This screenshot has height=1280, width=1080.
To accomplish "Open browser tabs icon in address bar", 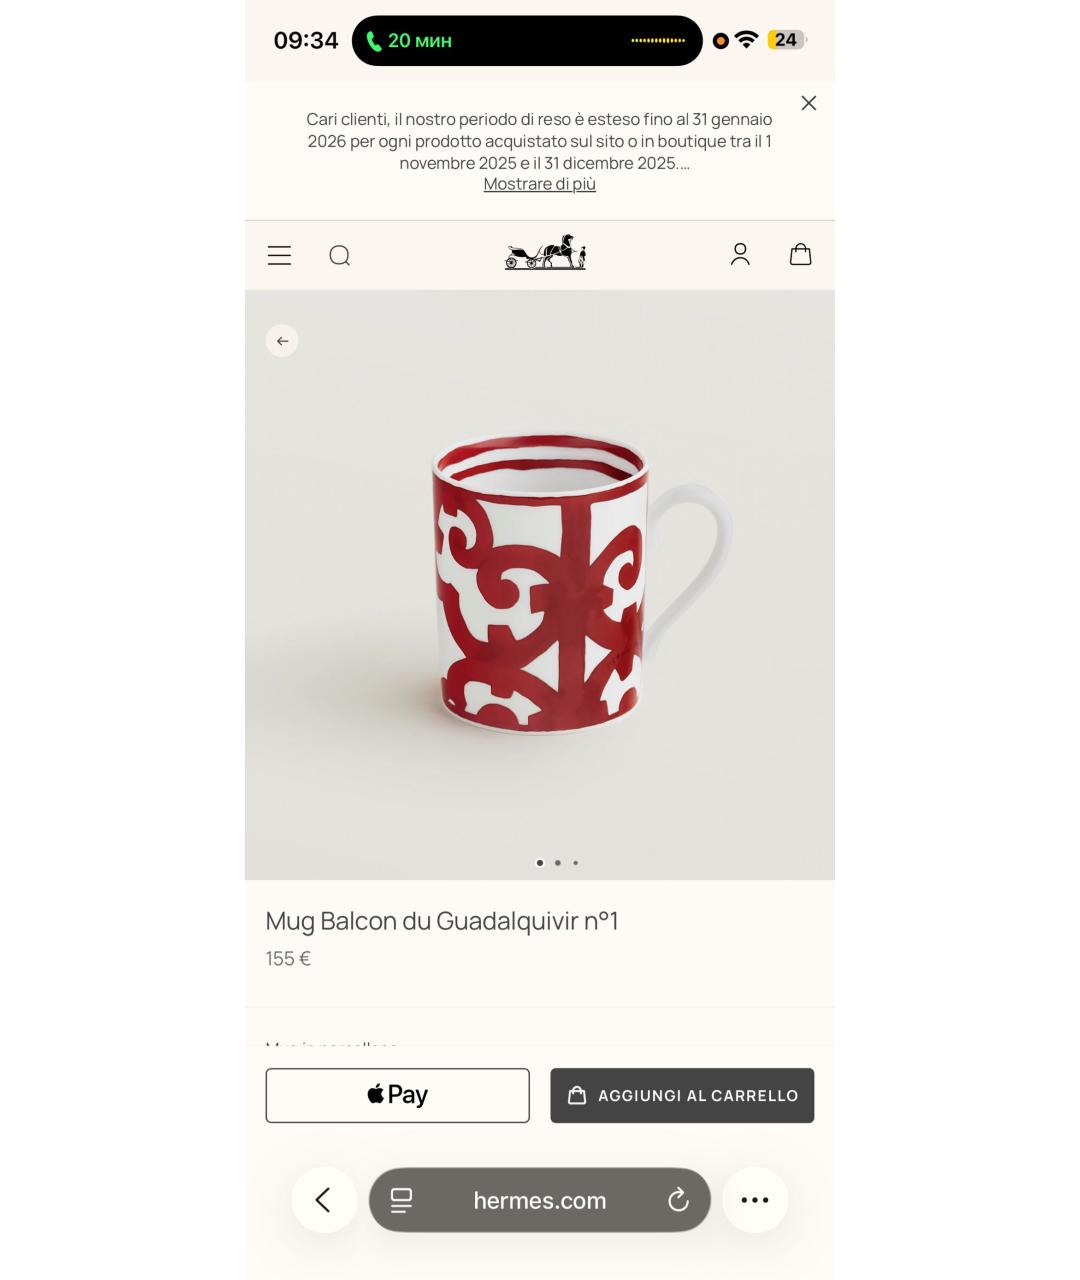I will click(x=402, y=1200).
